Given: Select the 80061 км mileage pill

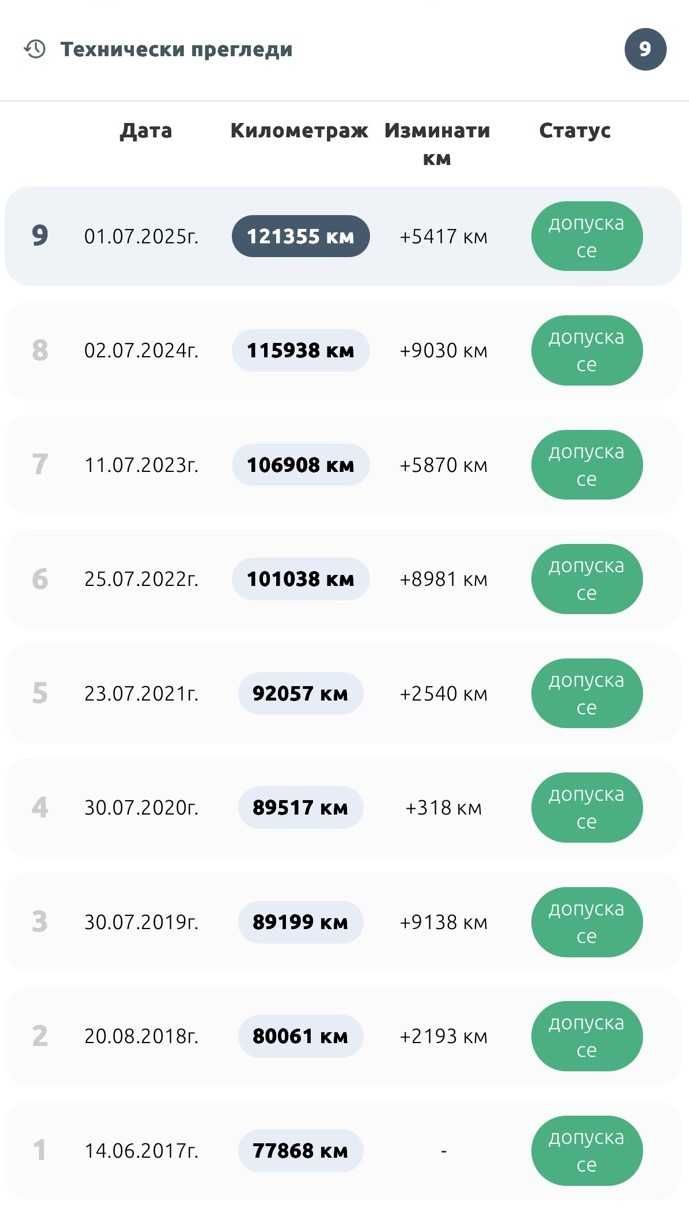Looking at the screenshot, I should tap(301, 1036).
